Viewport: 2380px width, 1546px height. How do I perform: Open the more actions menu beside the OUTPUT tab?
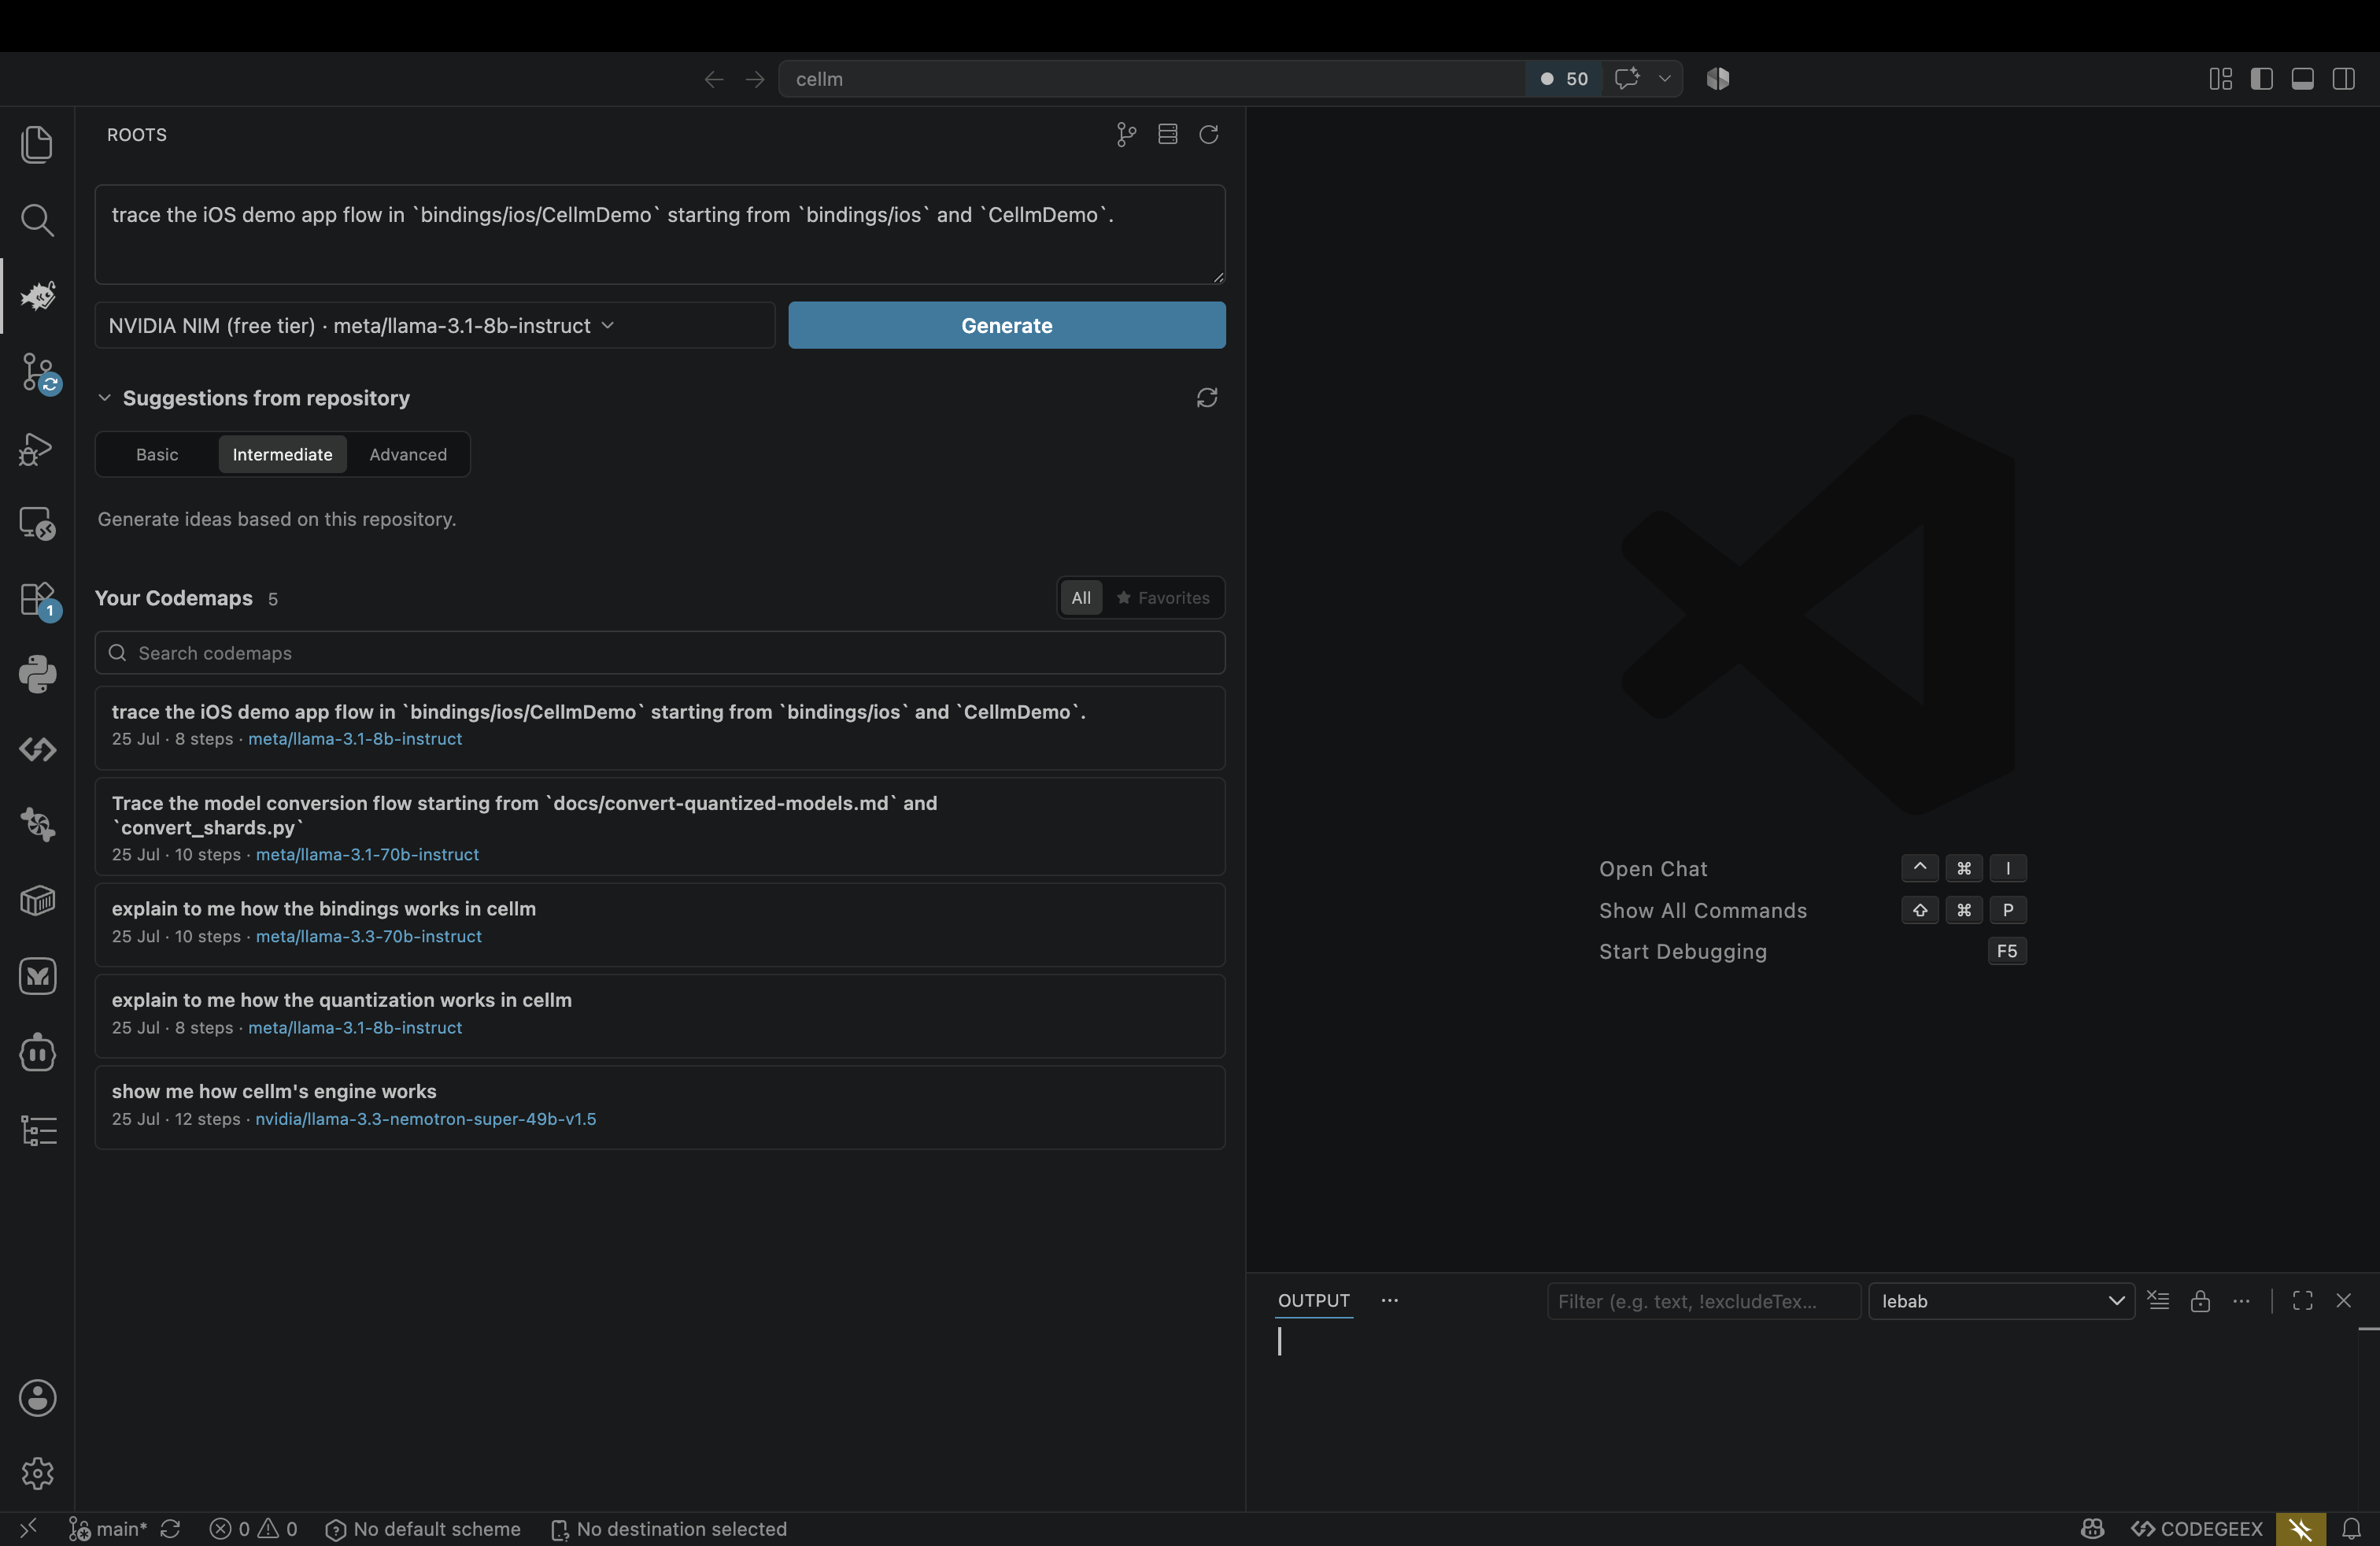(1389, 1300)
